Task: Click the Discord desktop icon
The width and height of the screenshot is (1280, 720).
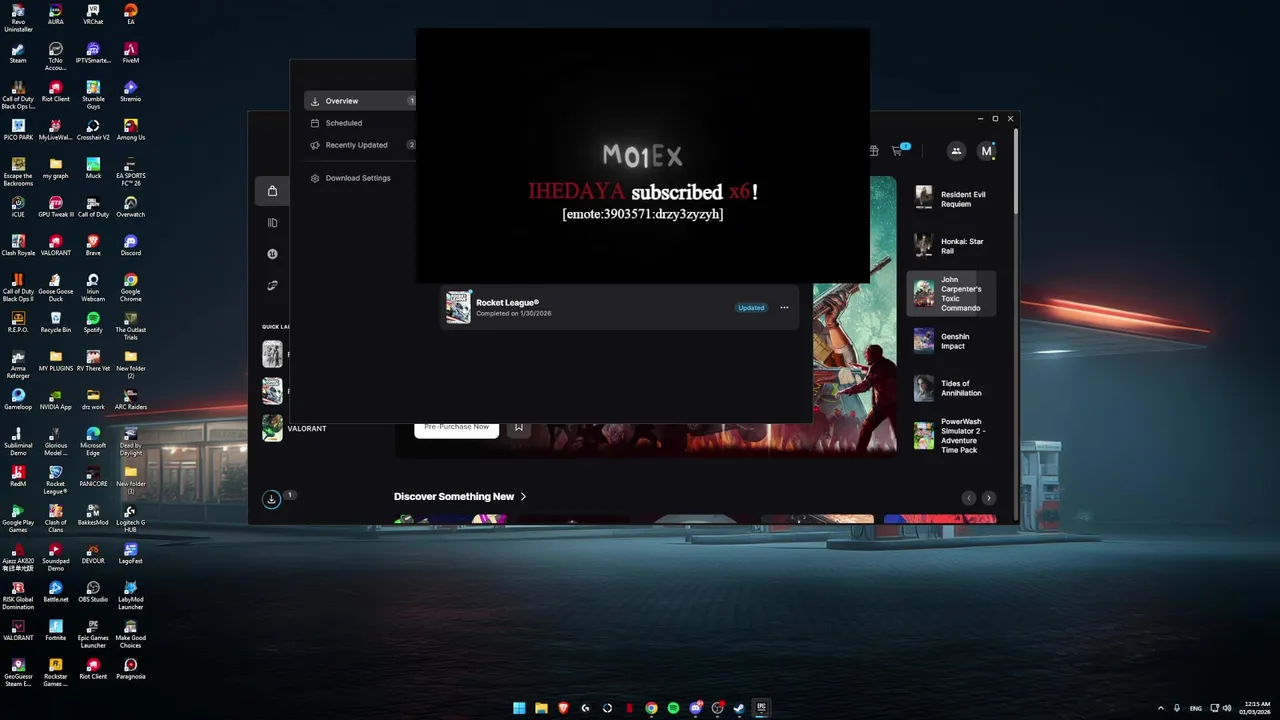Action: click(x=131, y=246)
